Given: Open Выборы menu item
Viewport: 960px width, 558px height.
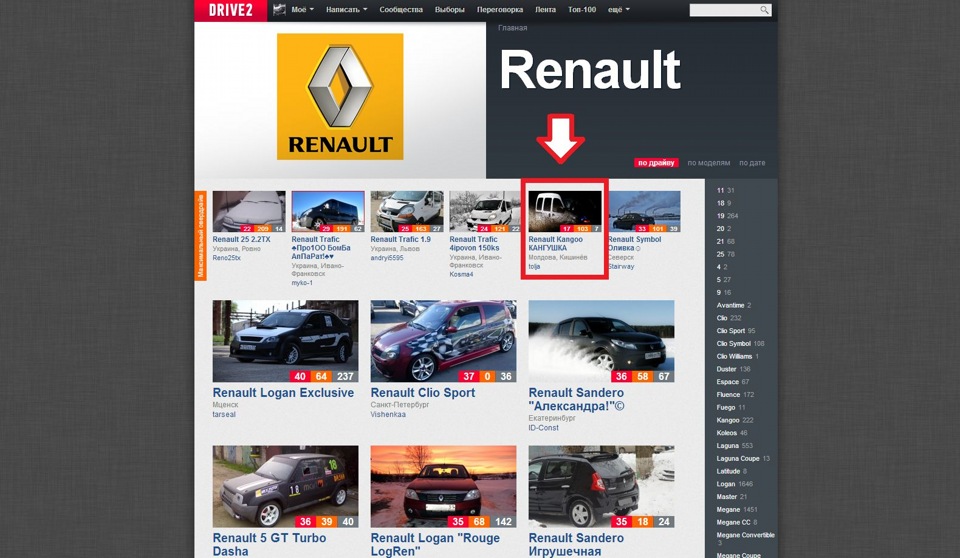Looking at the screenshot, I should (449, 9).
